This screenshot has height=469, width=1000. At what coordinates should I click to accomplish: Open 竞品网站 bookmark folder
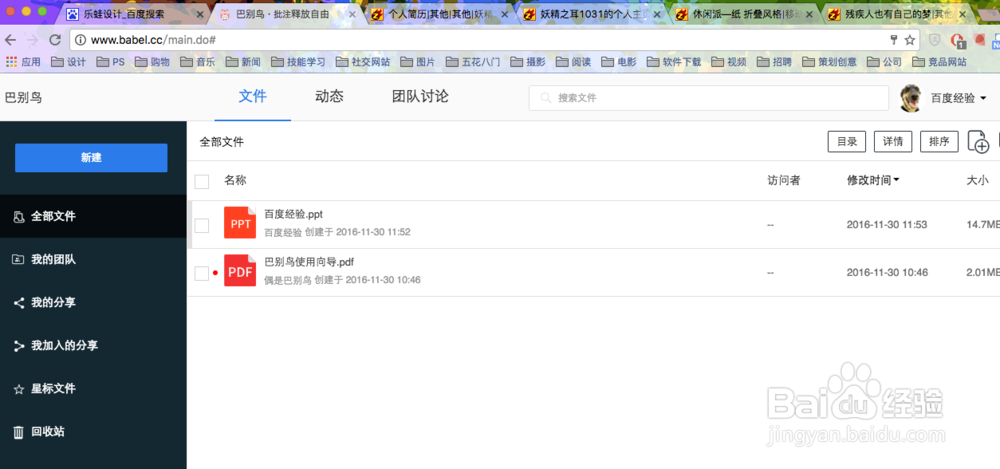click(x=939, y=62)
